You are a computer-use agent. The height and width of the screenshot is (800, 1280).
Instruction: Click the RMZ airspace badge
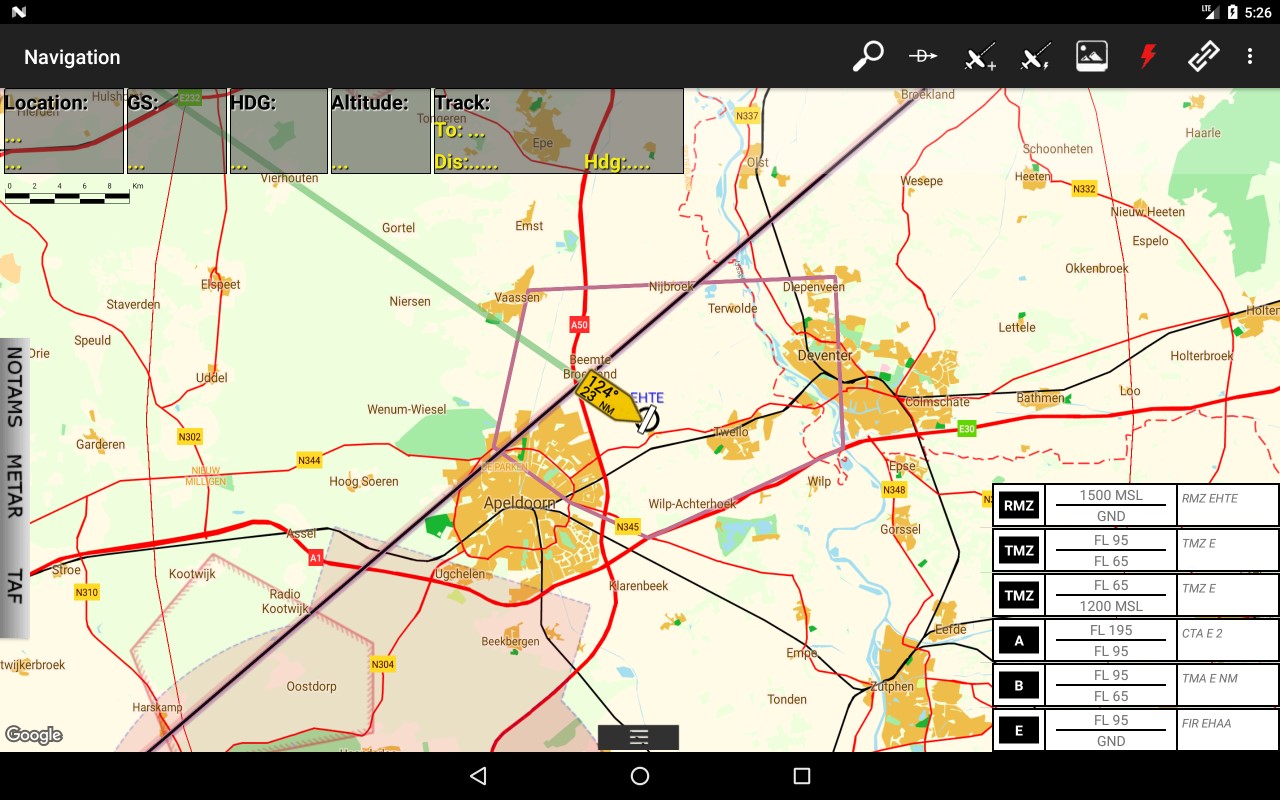(1017, 504)
